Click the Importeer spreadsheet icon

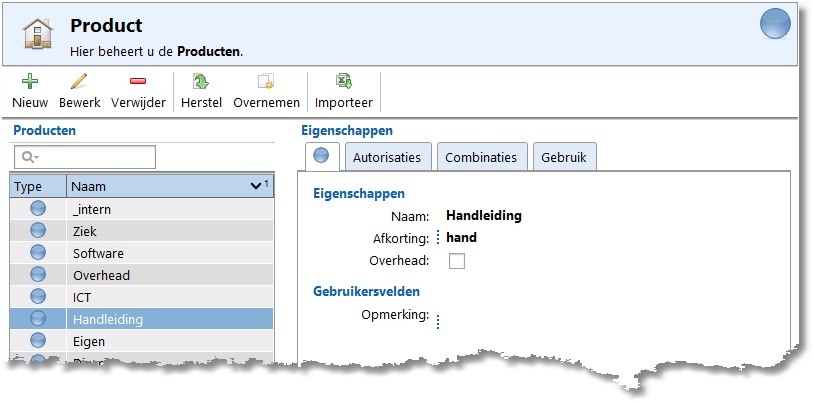[343, 83]
